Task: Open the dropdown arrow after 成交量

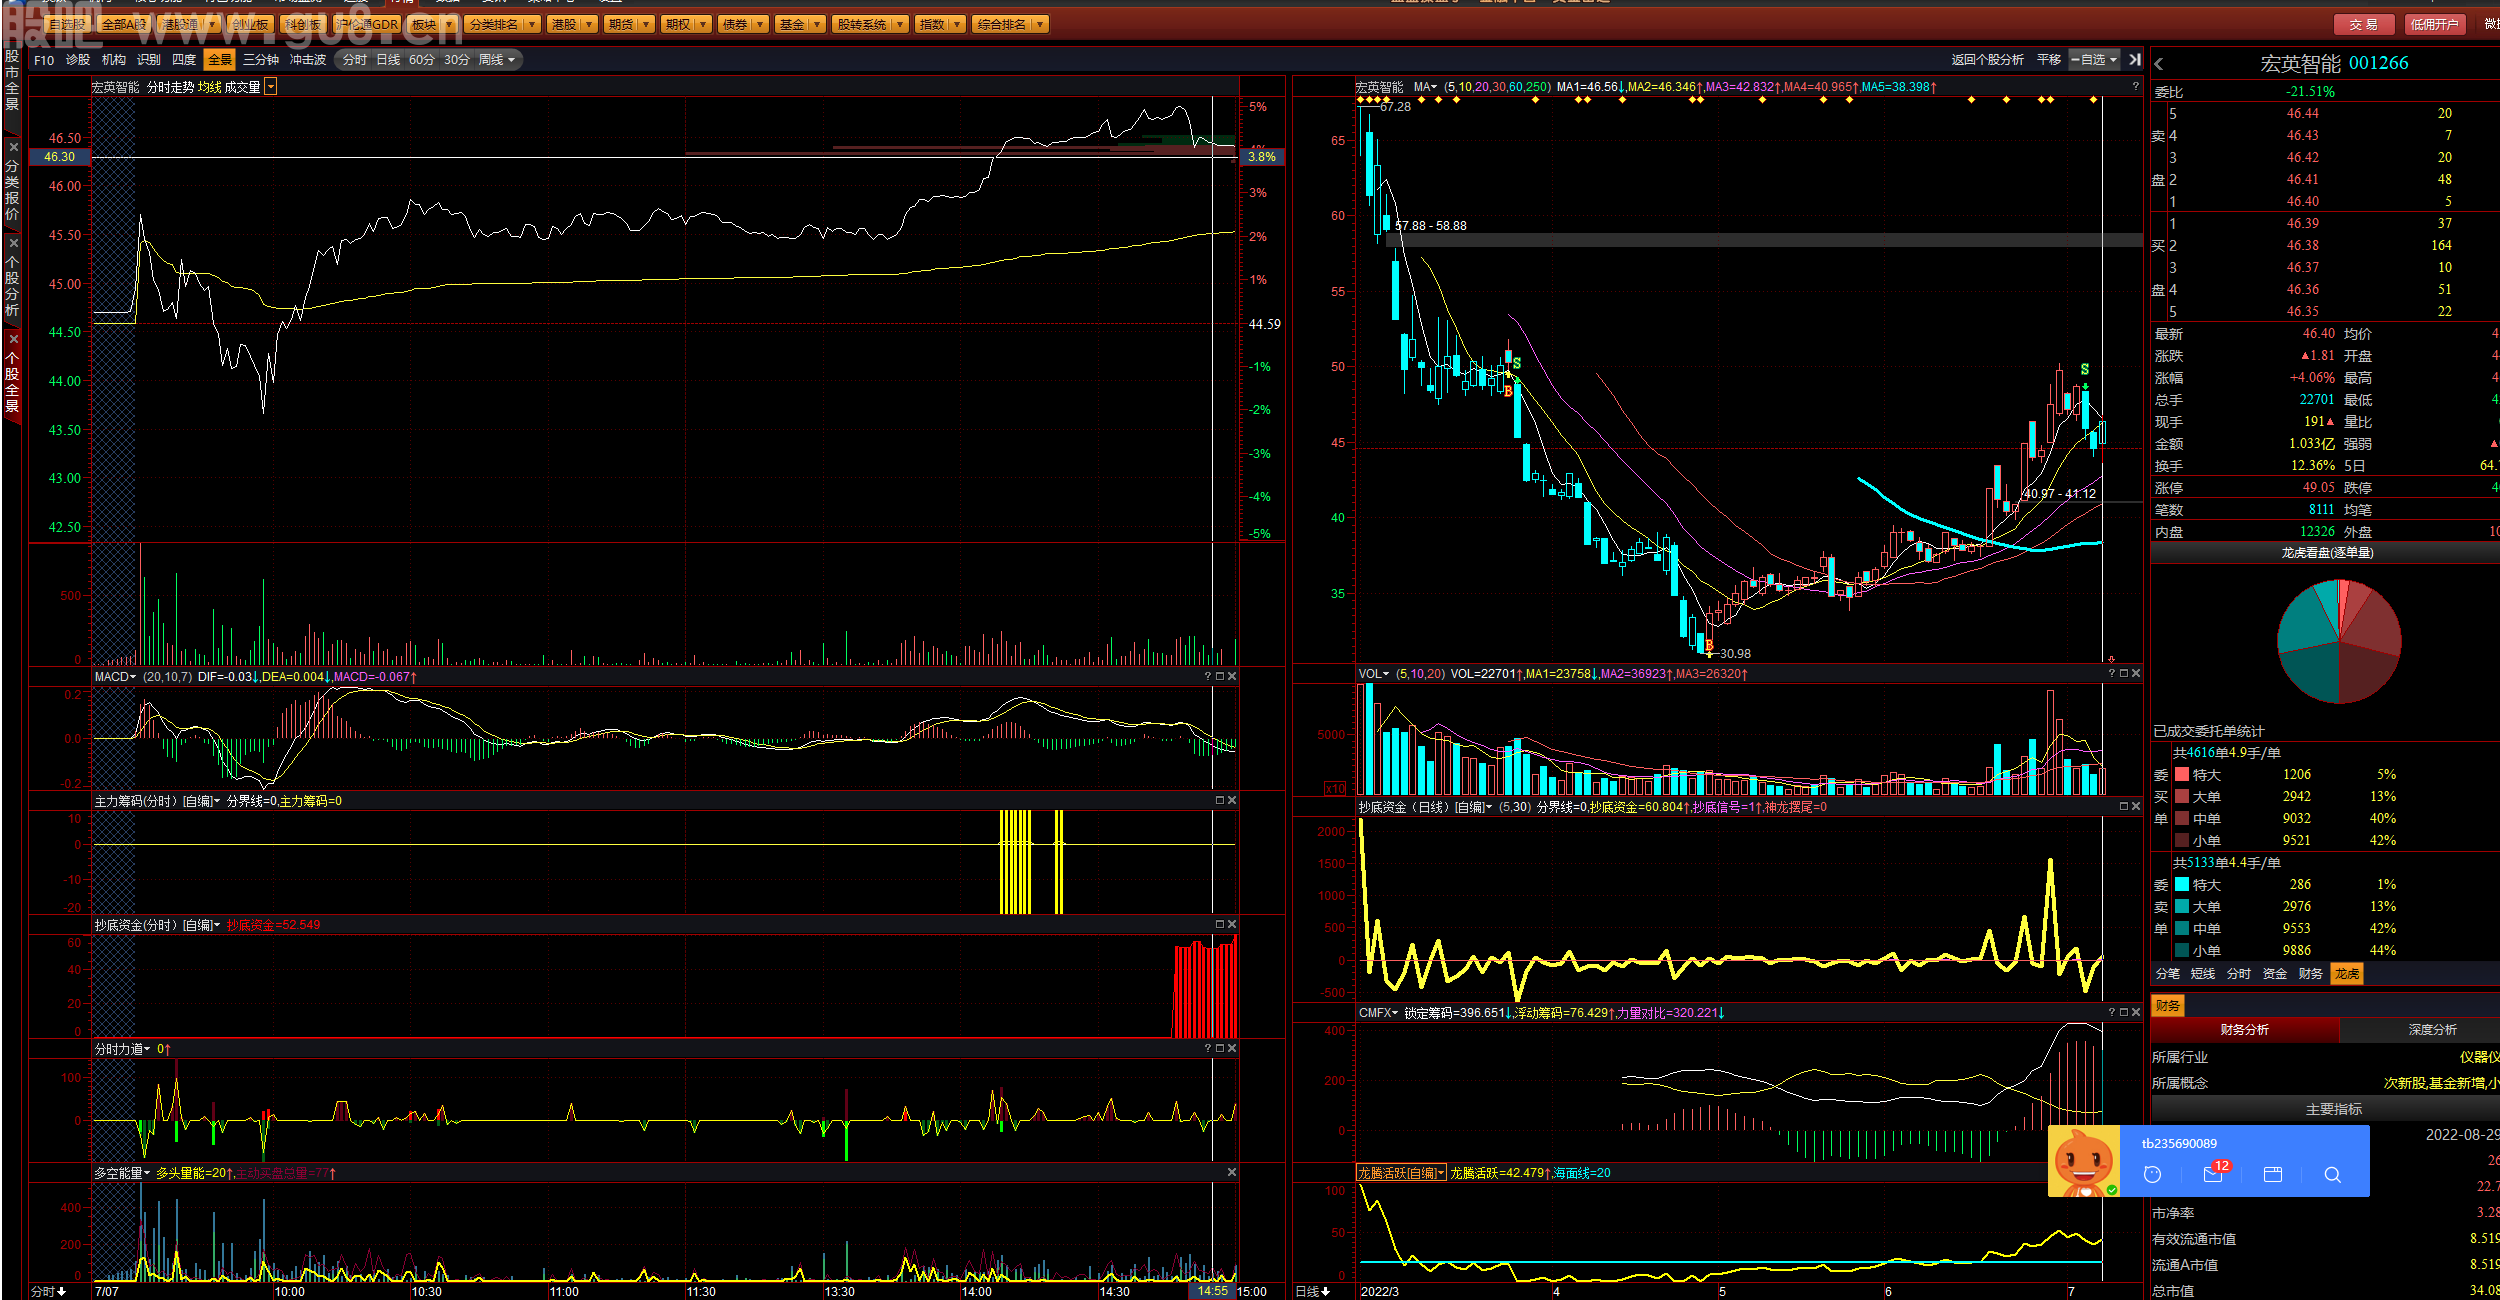Action: pyautogui.click(x=270, y=87)
